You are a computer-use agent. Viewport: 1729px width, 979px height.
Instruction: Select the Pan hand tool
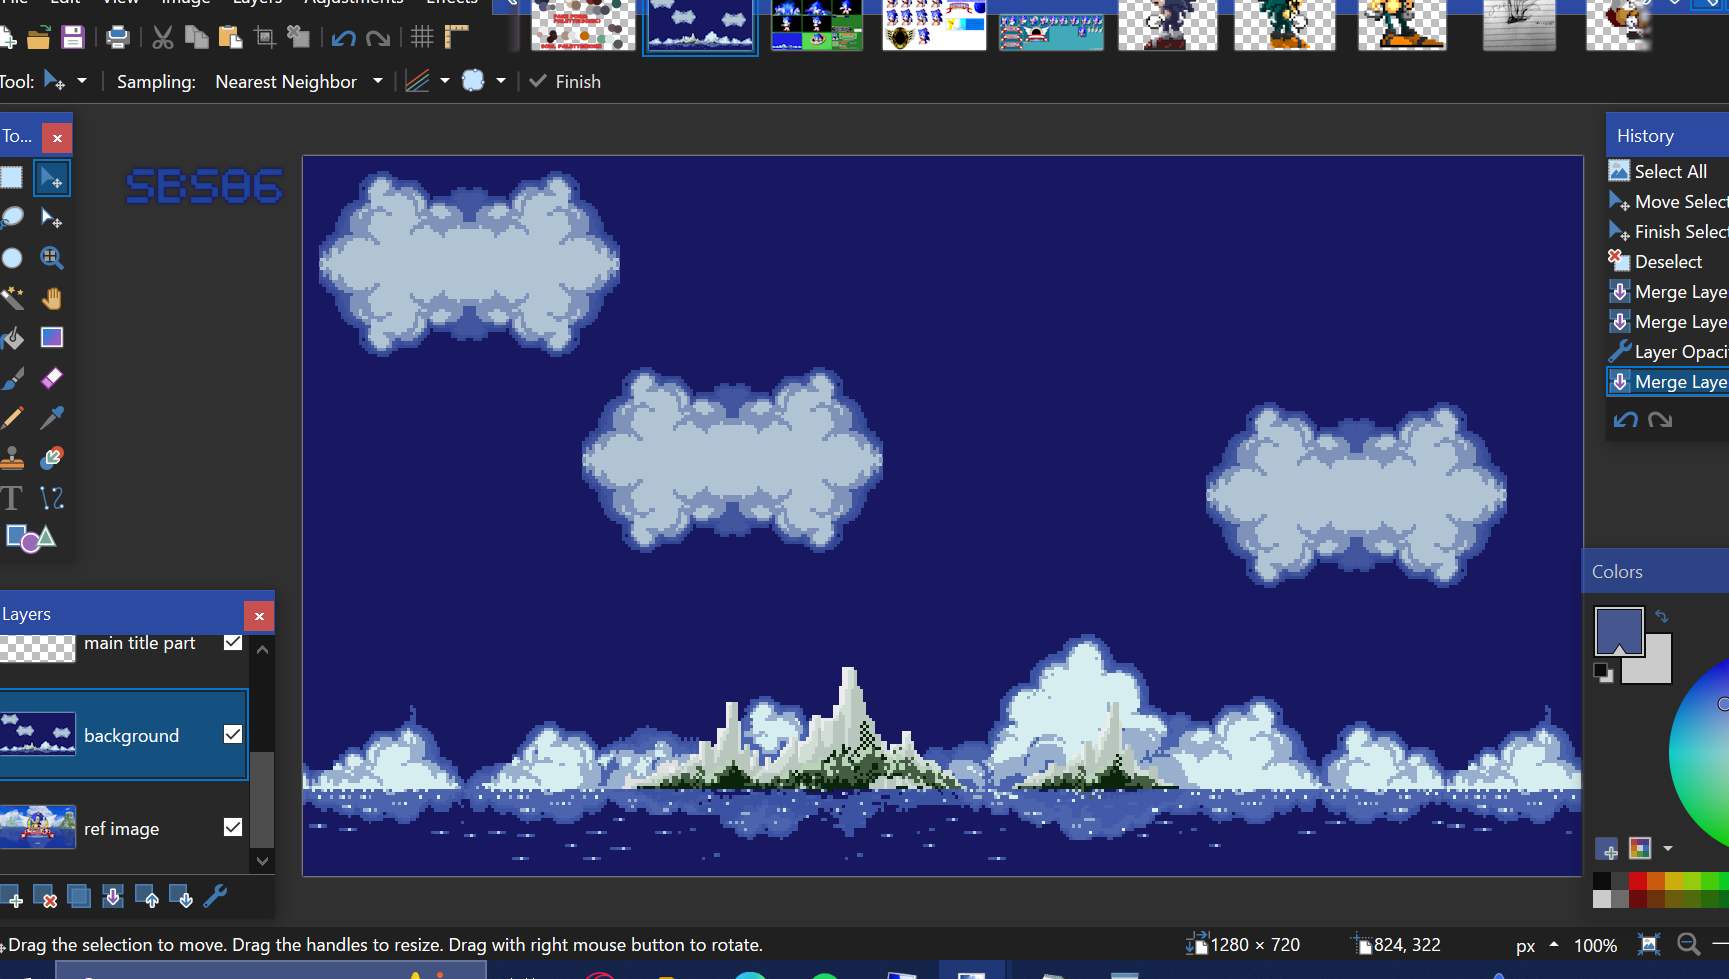tap(51, 298)
